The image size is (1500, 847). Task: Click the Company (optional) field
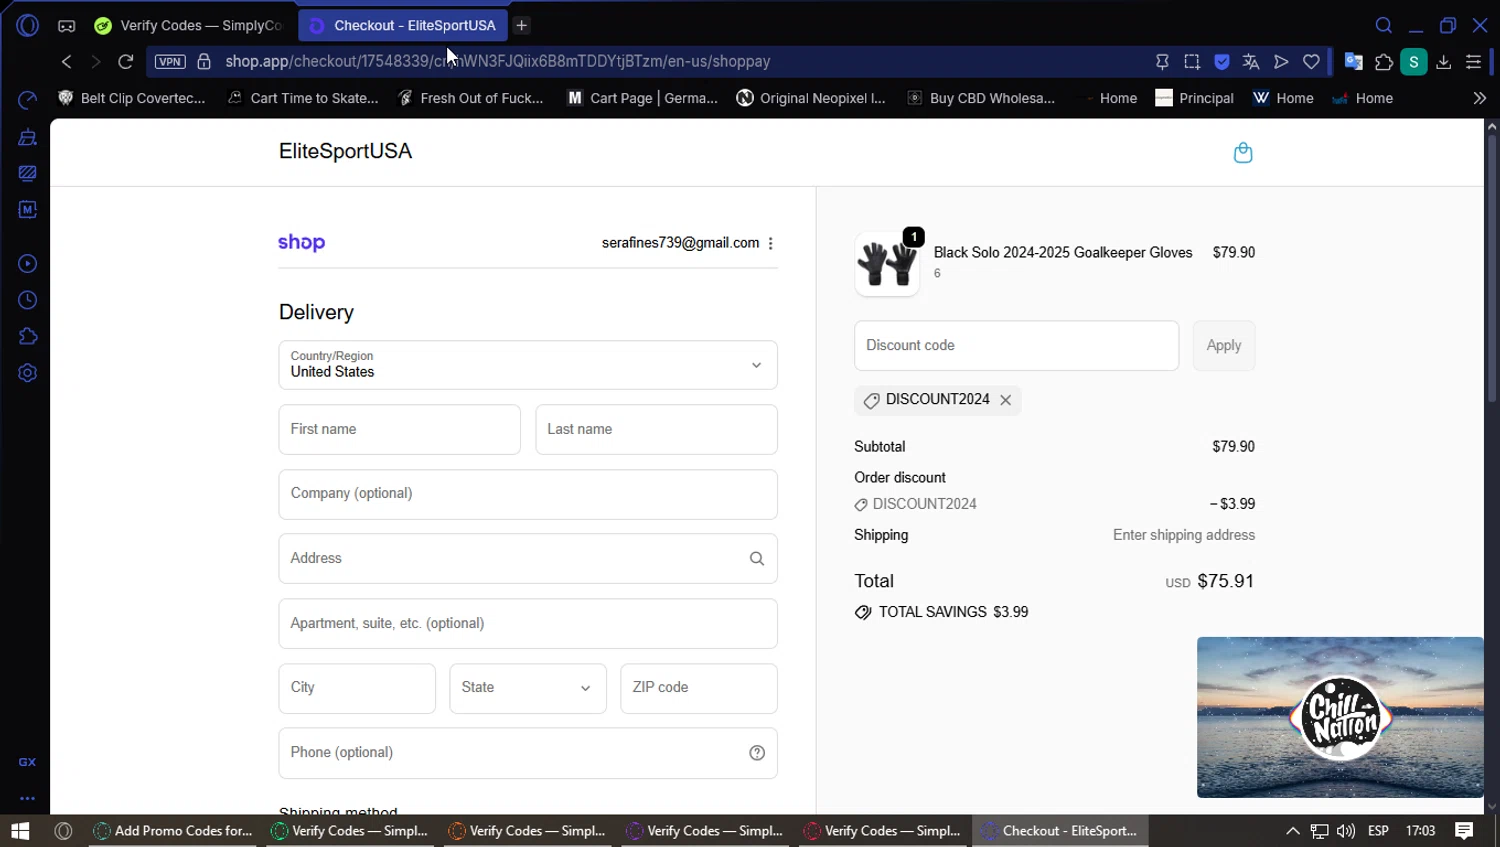coord(528,494)
